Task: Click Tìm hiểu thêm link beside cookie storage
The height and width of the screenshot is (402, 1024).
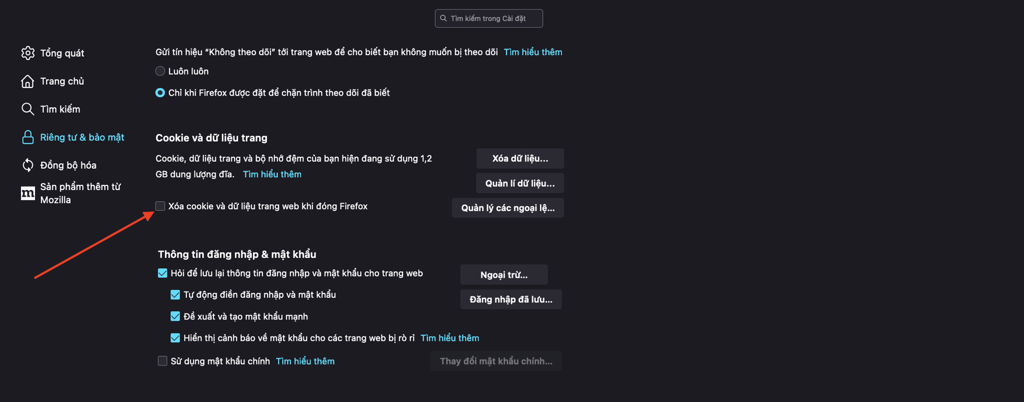Action: tap(272, 175)
